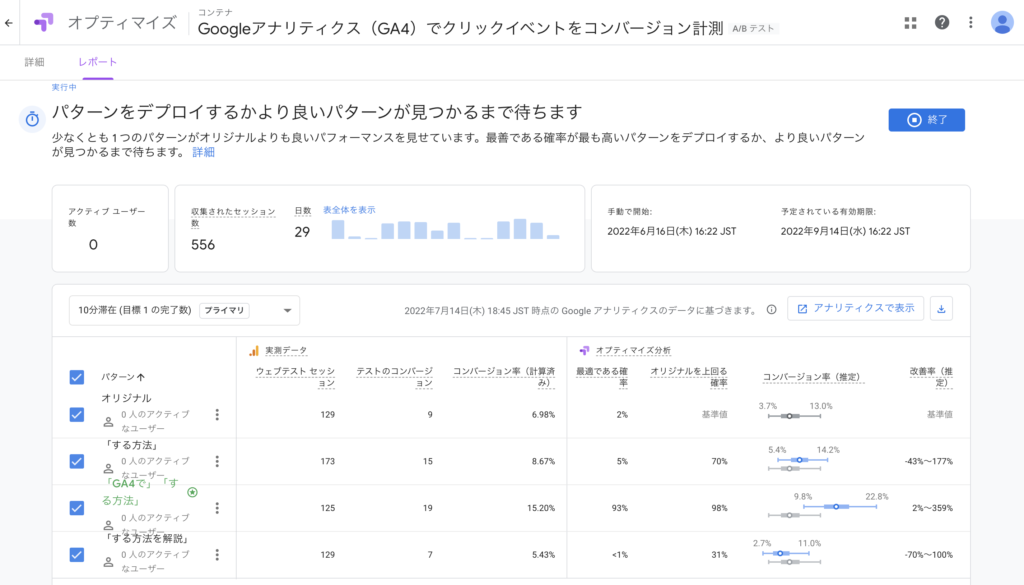
Task: Sort by パターン column header
Action: (123, 377)
